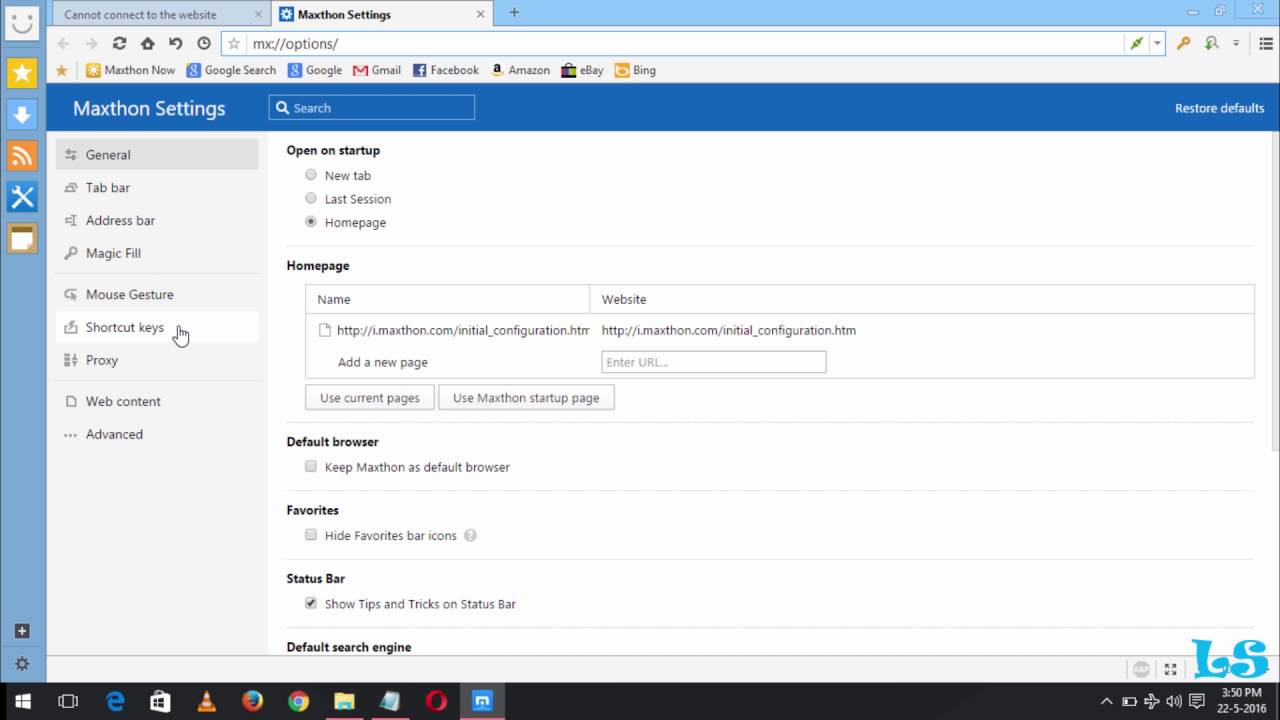Expand the address bar dropdown arrow

(1157, 43)
